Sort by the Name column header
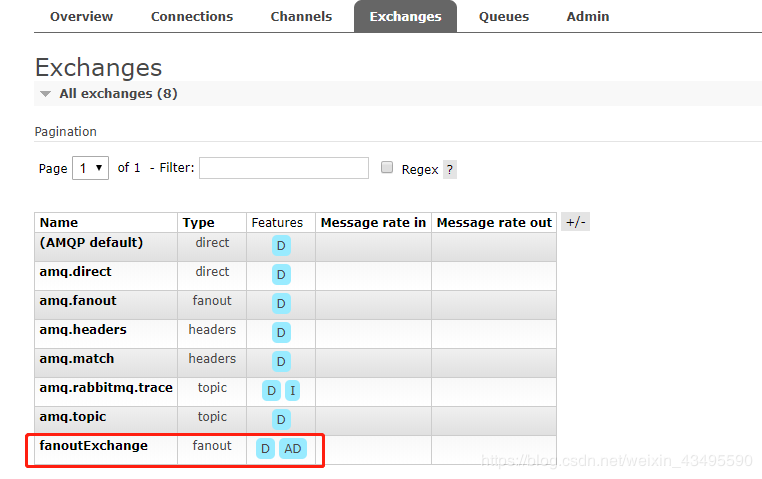 (59, 222)
